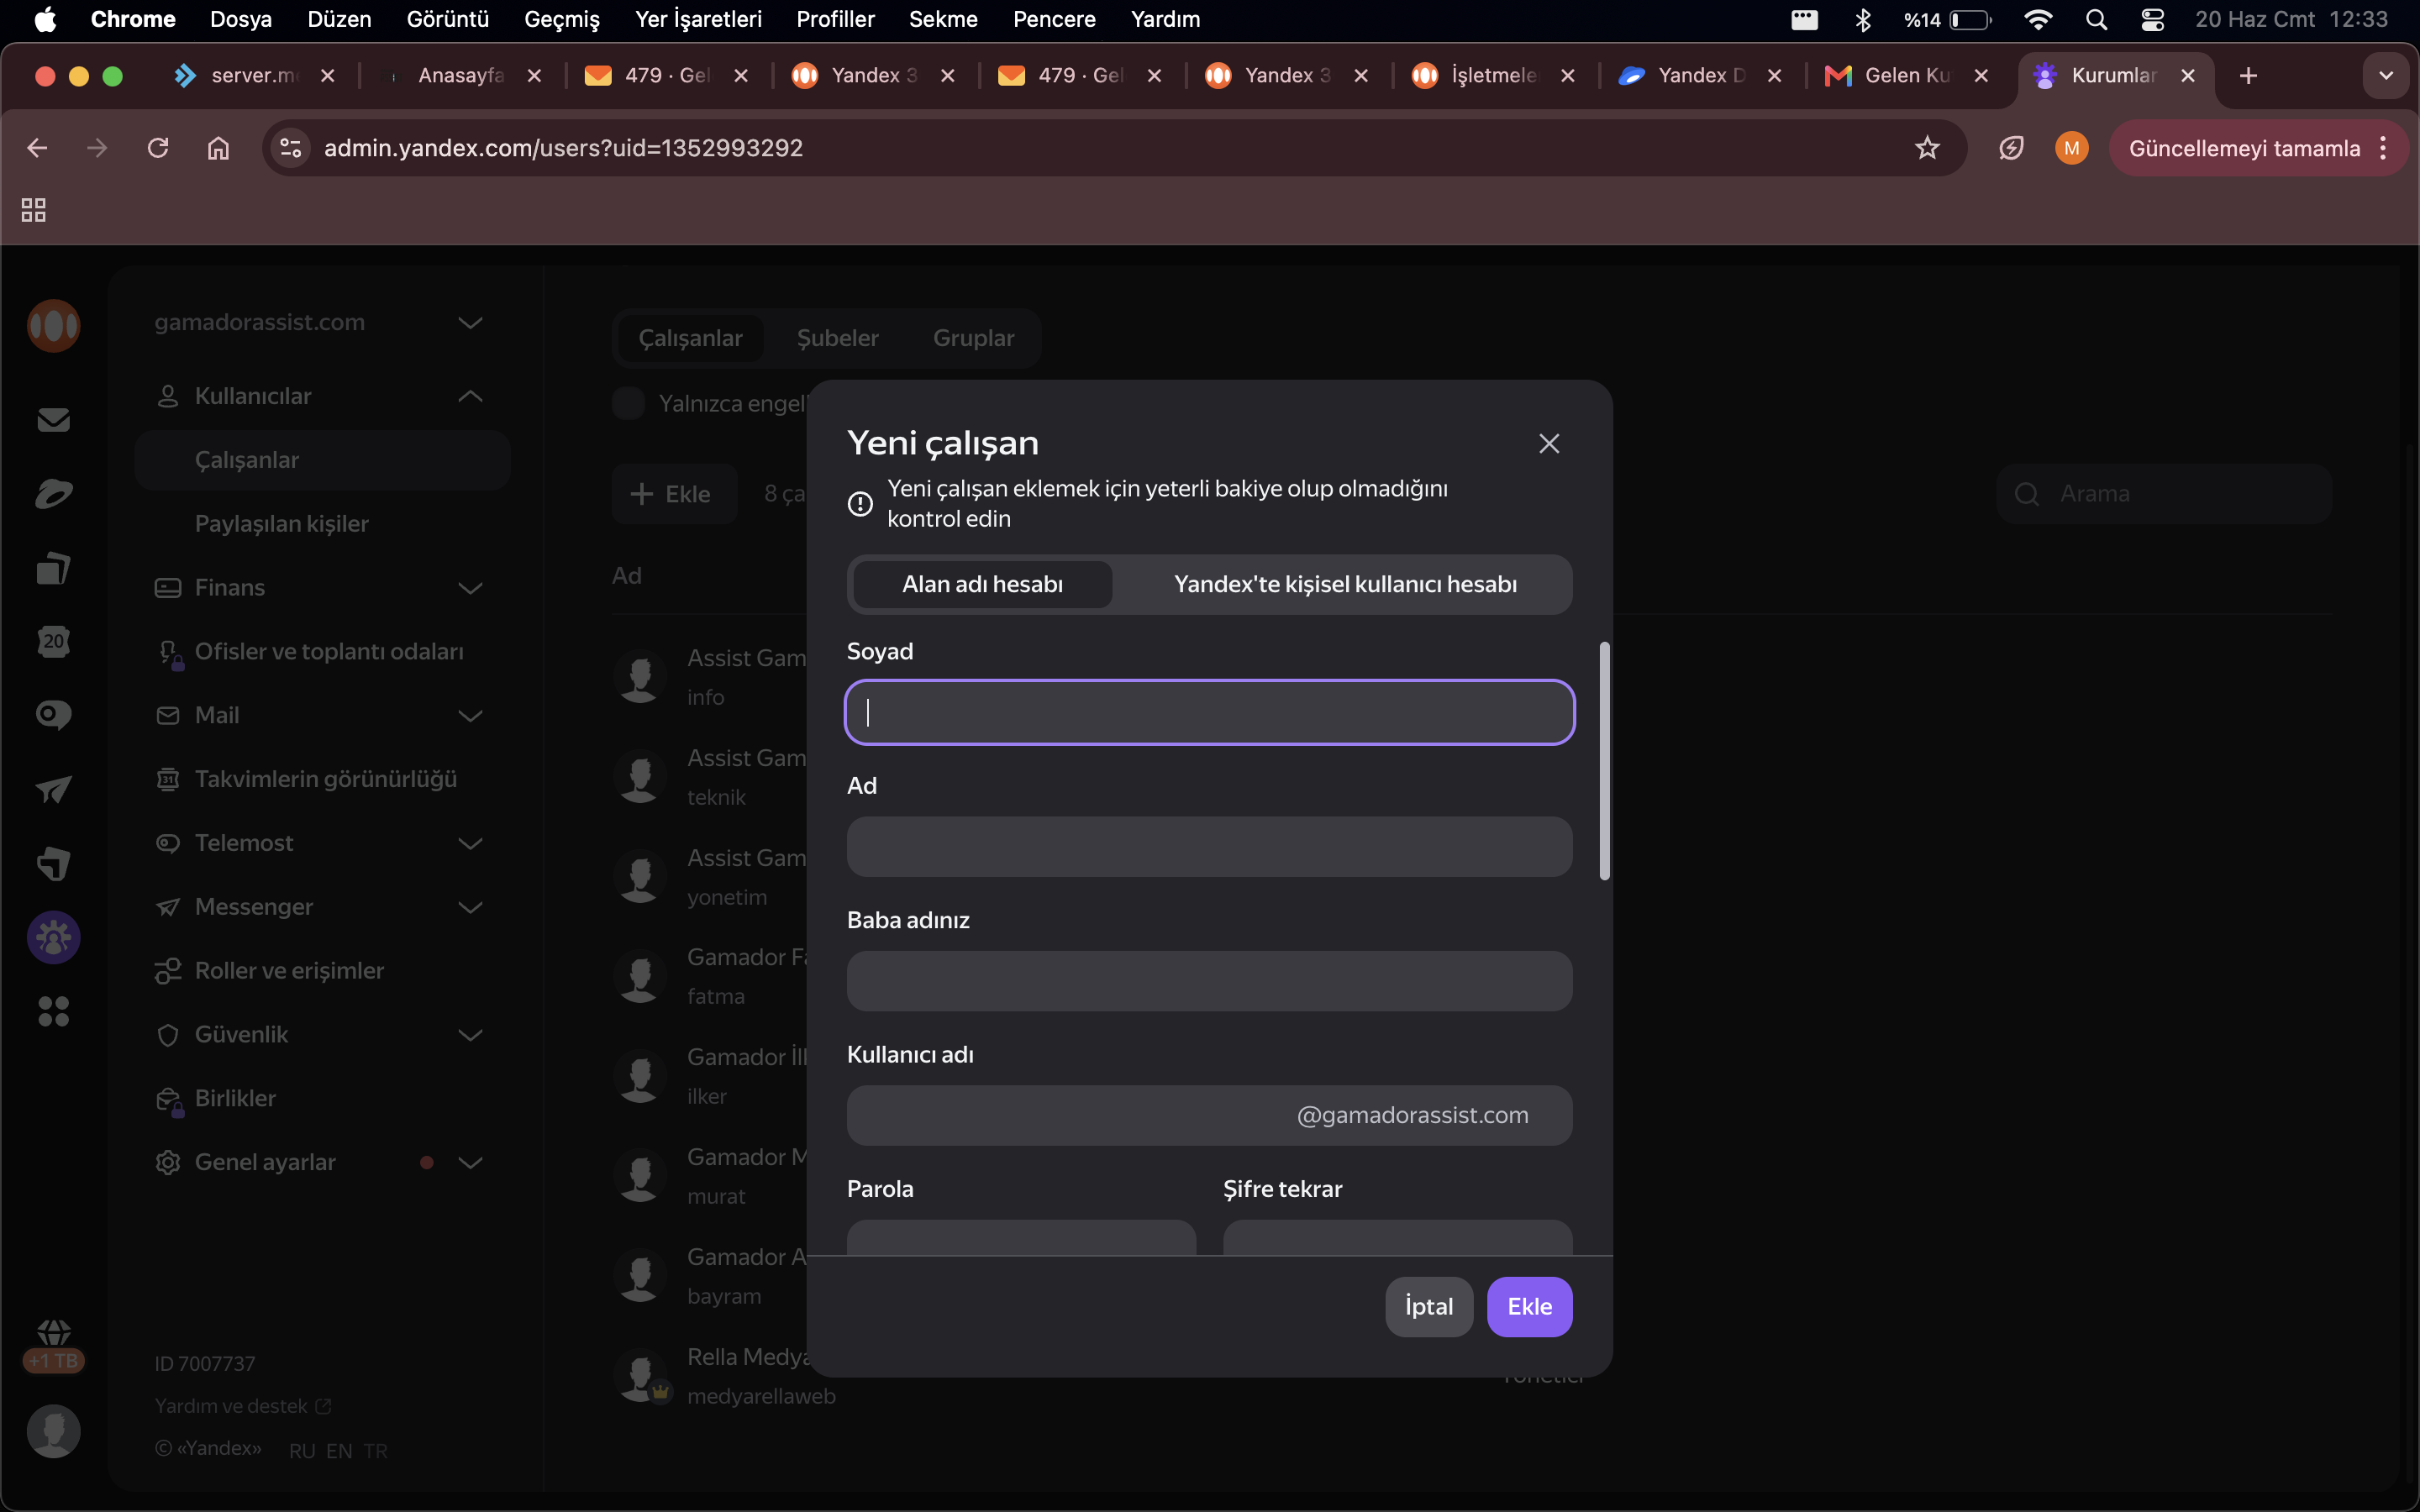Click Ekle button in dialog footer
2420x1512 pixels.
point(1529,1306)
